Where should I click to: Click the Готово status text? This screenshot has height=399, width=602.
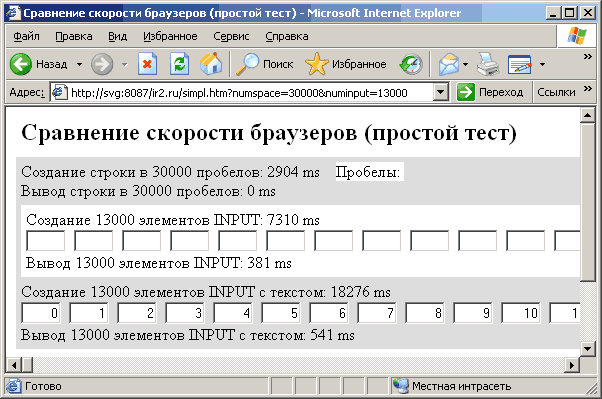[x=43, y=386]
